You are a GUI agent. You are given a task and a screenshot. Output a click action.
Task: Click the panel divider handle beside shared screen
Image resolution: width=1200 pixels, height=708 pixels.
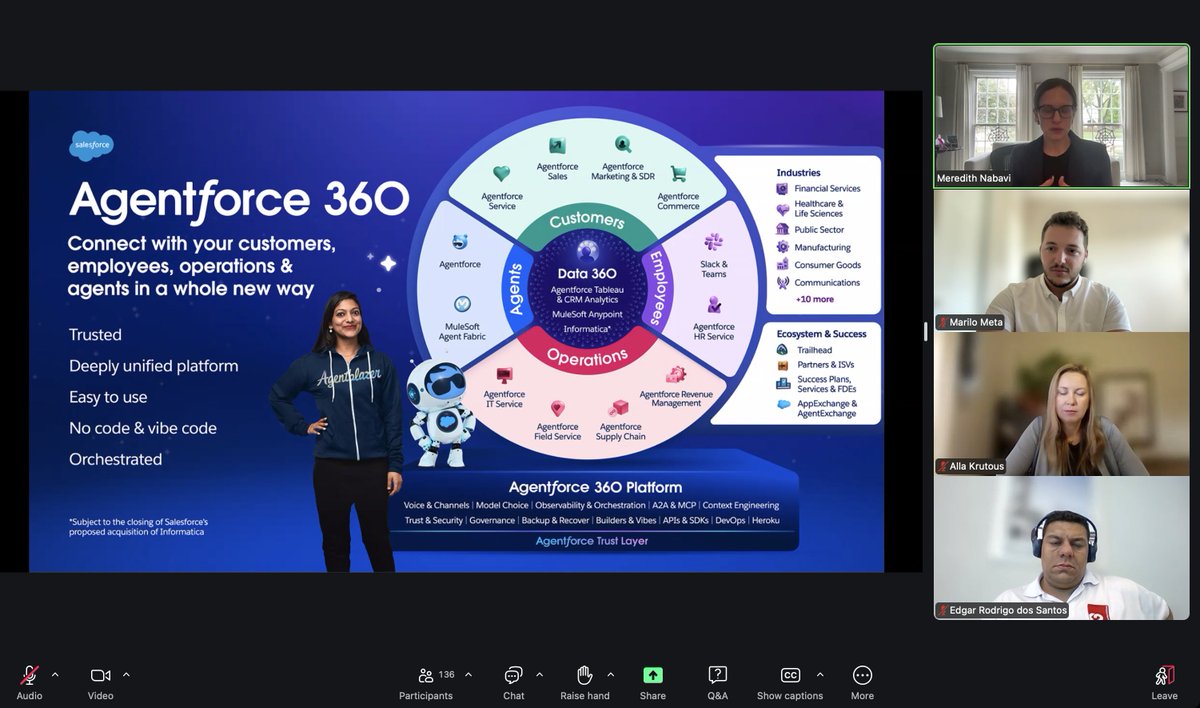point(925,332)
